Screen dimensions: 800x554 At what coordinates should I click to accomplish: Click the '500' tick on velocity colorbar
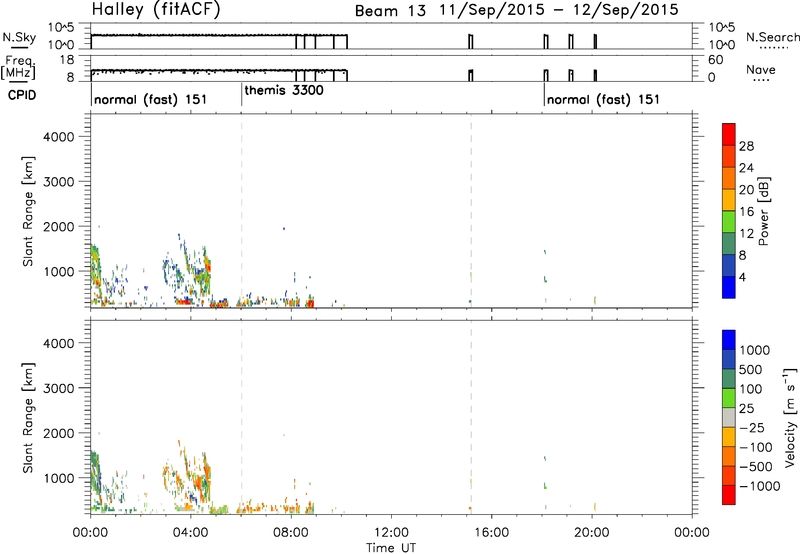(x=751, y=370)
